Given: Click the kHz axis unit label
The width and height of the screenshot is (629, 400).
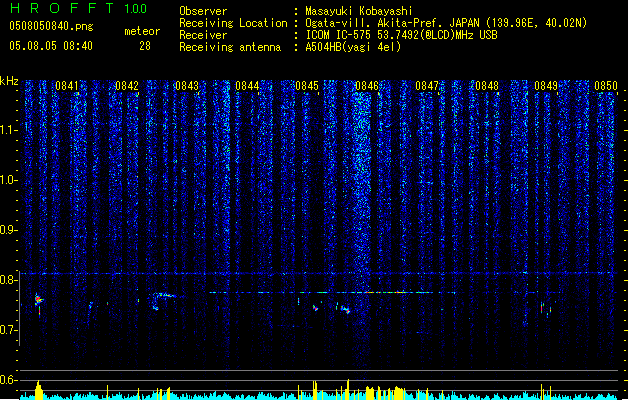Looking at the screenshot, I should point(9,81).
